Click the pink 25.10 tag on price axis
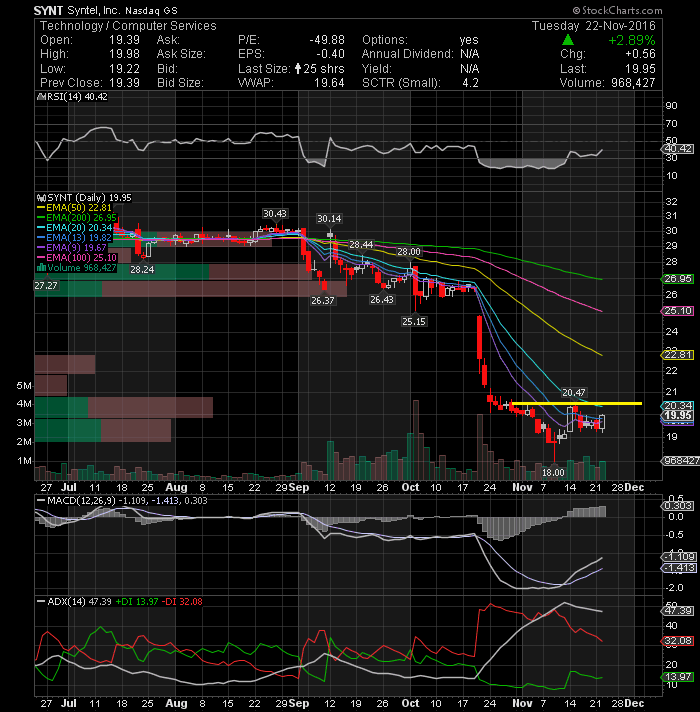This screenshot has height=712, width=700. pos(678,311)
